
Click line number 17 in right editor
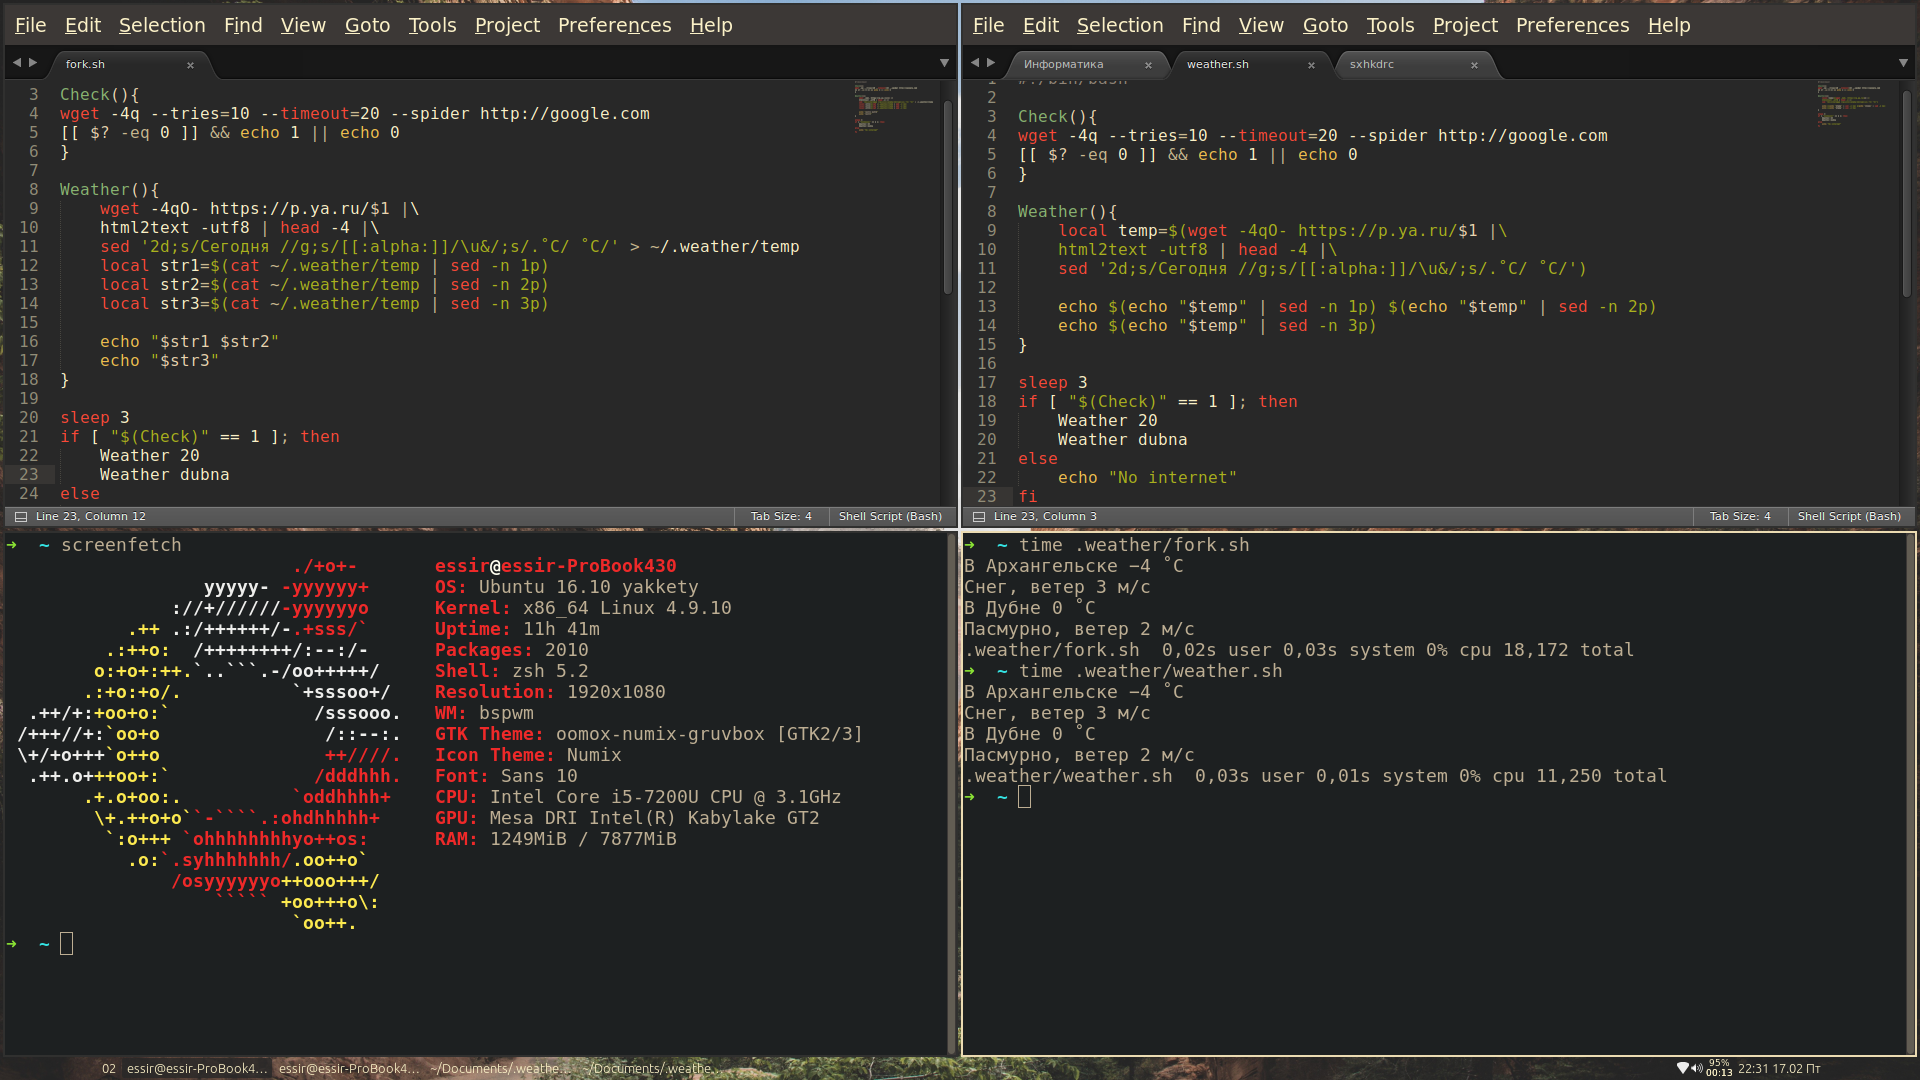(987, 383)
